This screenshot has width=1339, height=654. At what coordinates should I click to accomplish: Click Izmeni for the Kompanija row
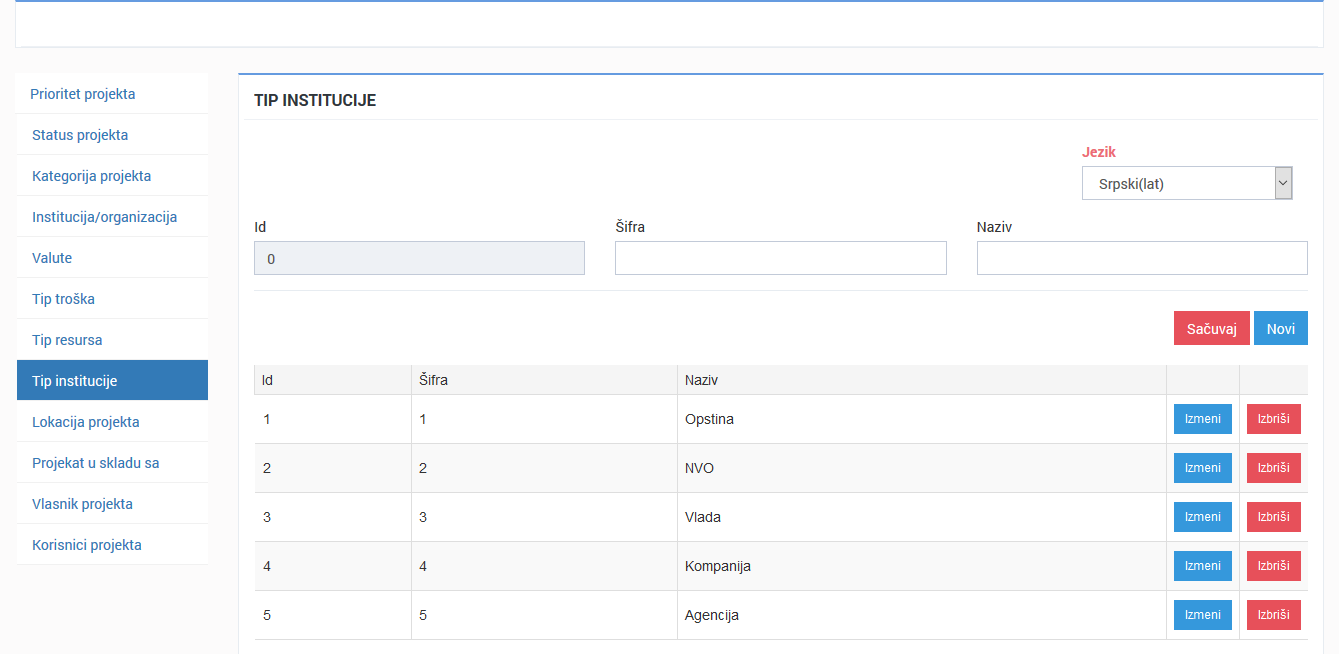click(1202, 566)
